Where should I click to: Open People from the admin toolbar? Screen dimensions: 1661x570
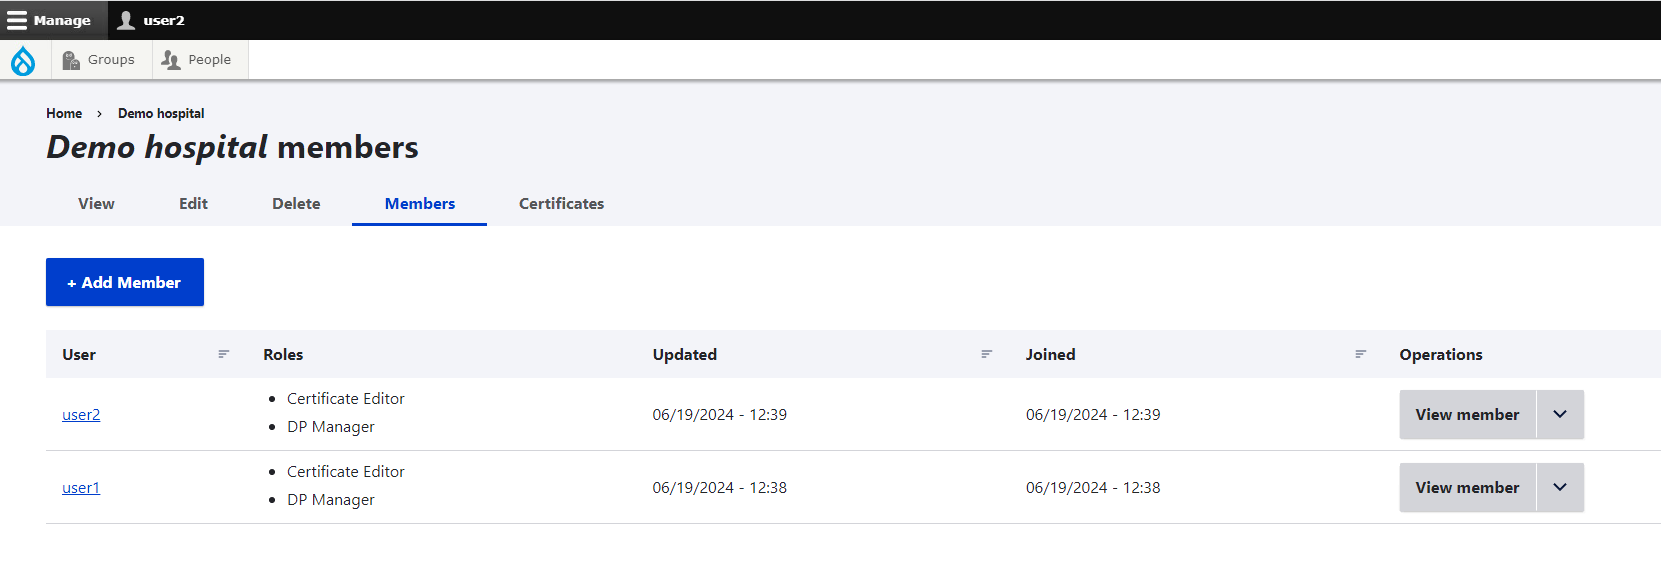point(197,60)
